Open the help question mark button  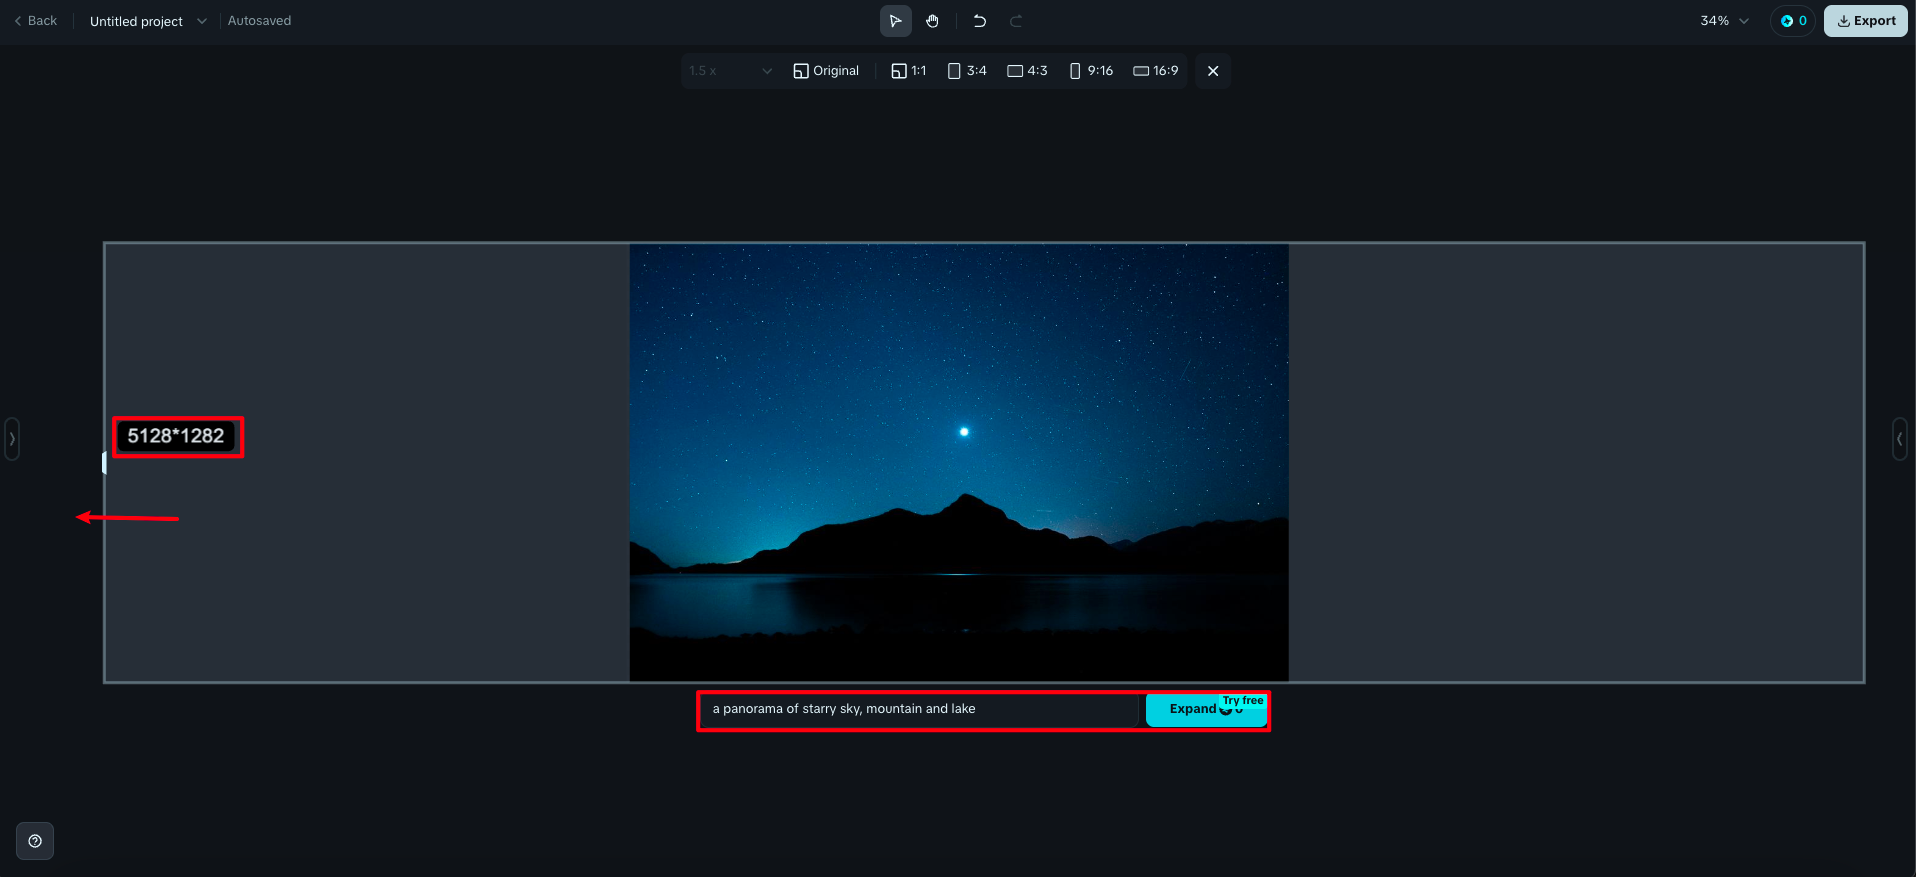[x=35, y=841]
